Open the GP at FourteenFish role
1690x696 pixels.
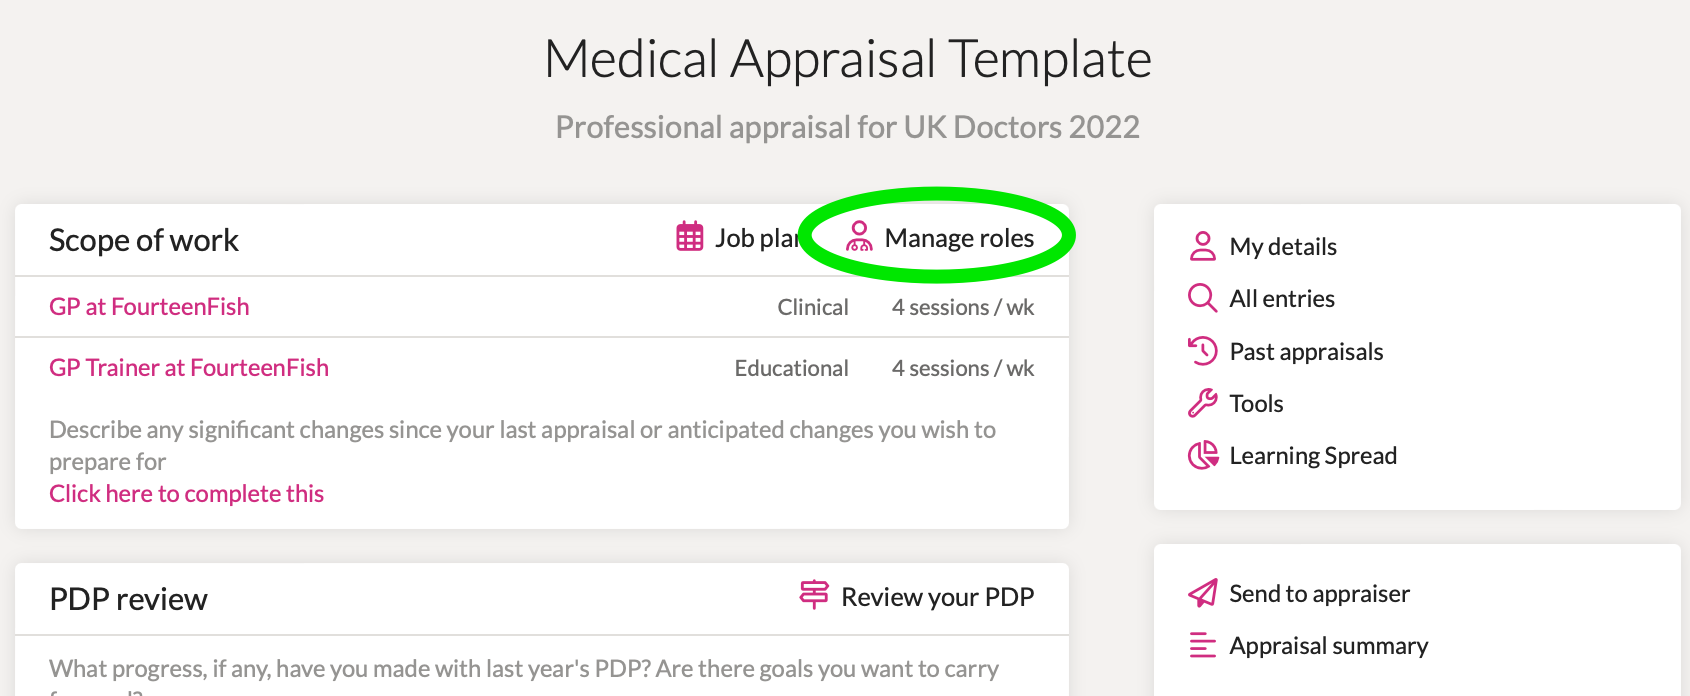tap(149, 307)
